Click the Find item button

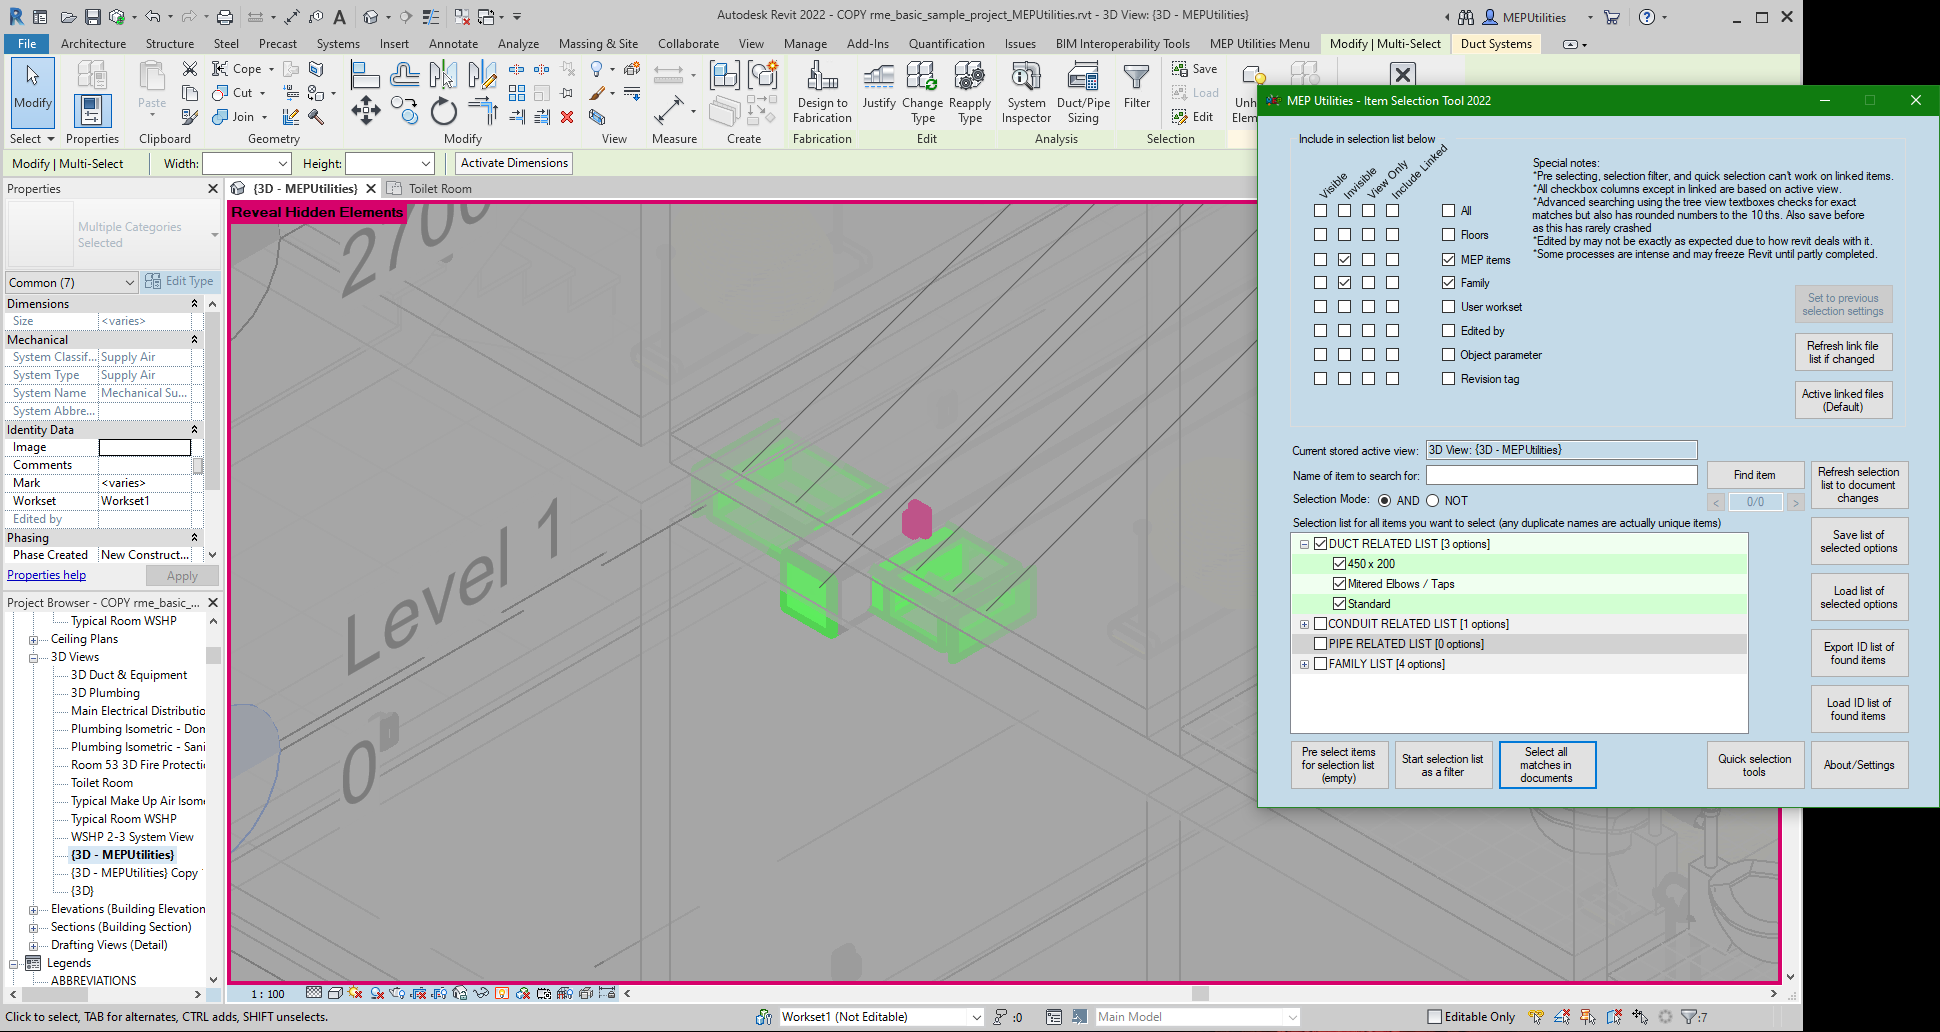[x=1754, y=475]
